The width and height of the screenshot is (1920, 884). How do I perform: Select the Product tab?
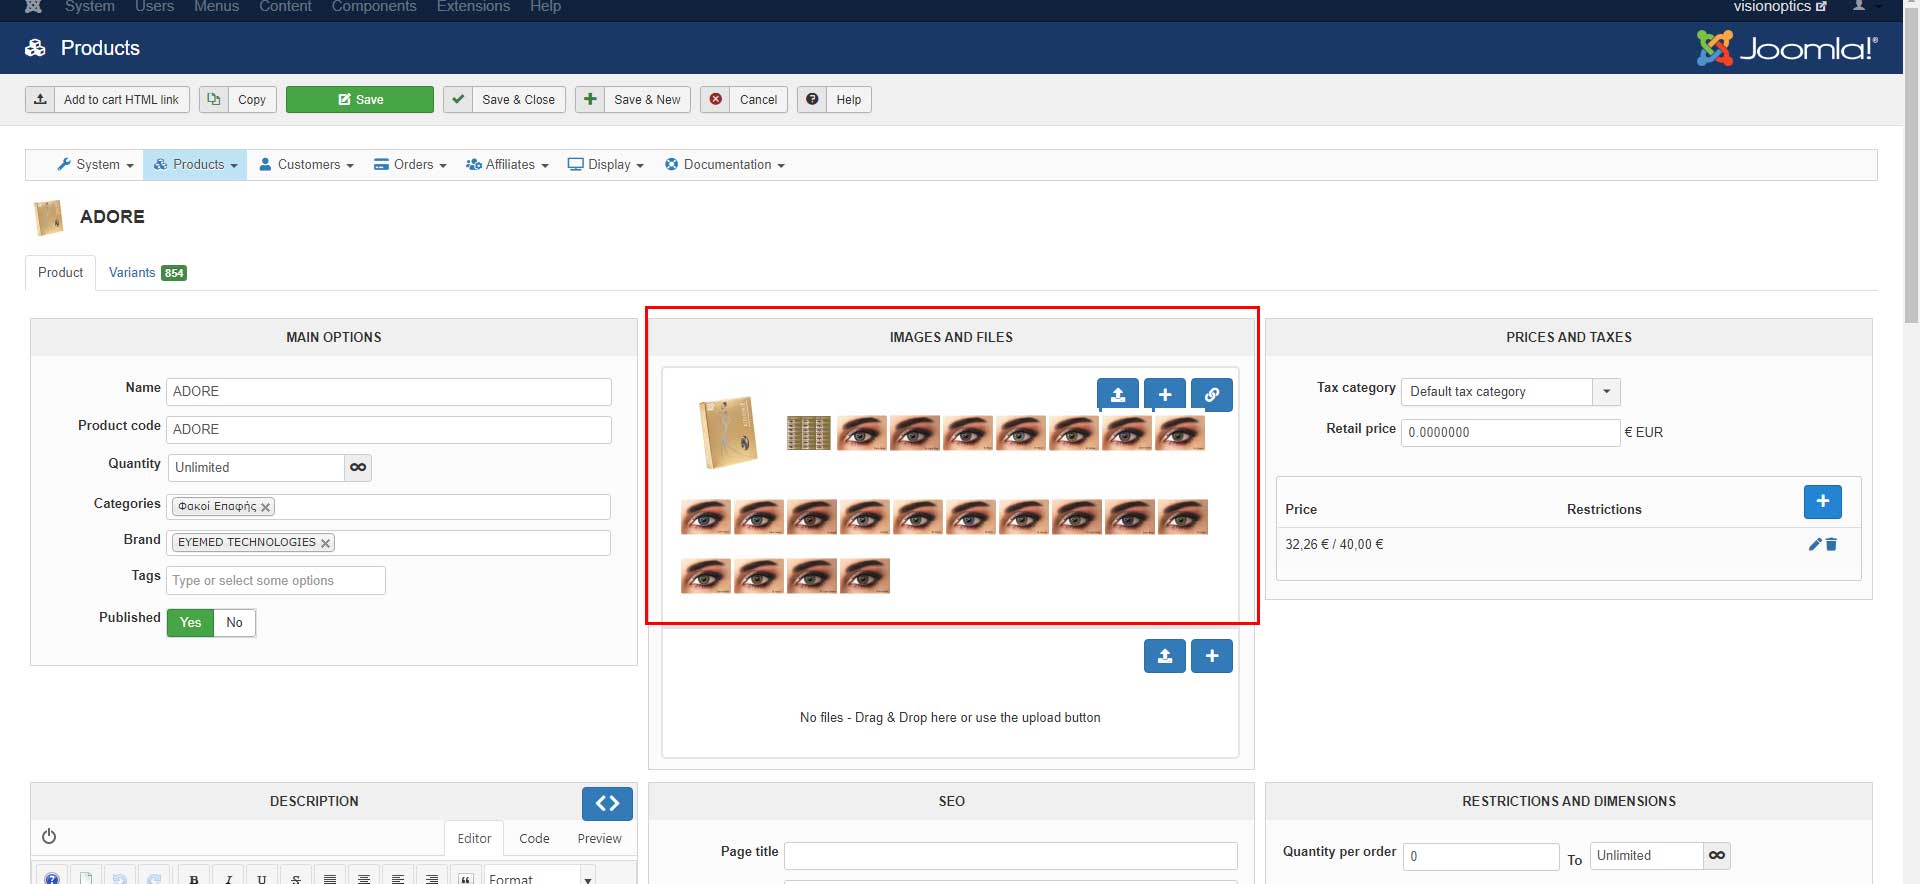[x=60, y=273]
